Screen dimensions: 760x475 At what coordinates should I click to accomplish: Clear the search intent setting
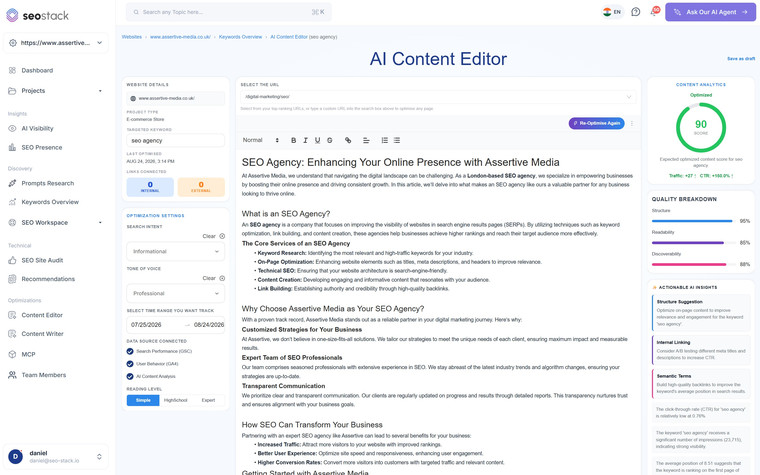click(213, 237)
